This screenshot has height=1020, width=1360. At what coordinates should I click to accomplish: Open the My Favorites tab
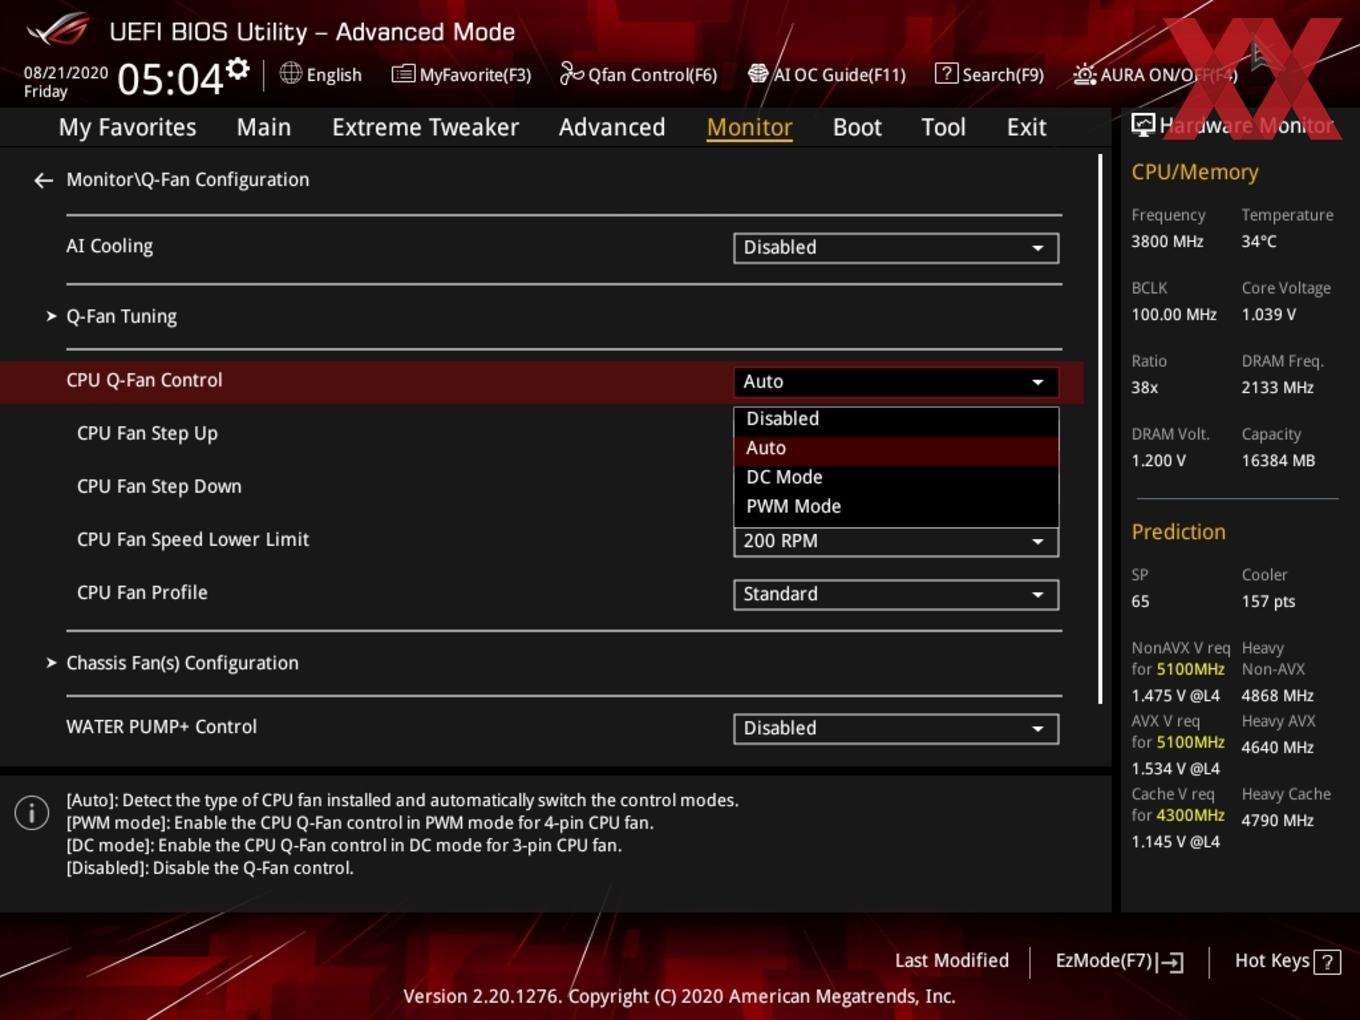(127, 127)
